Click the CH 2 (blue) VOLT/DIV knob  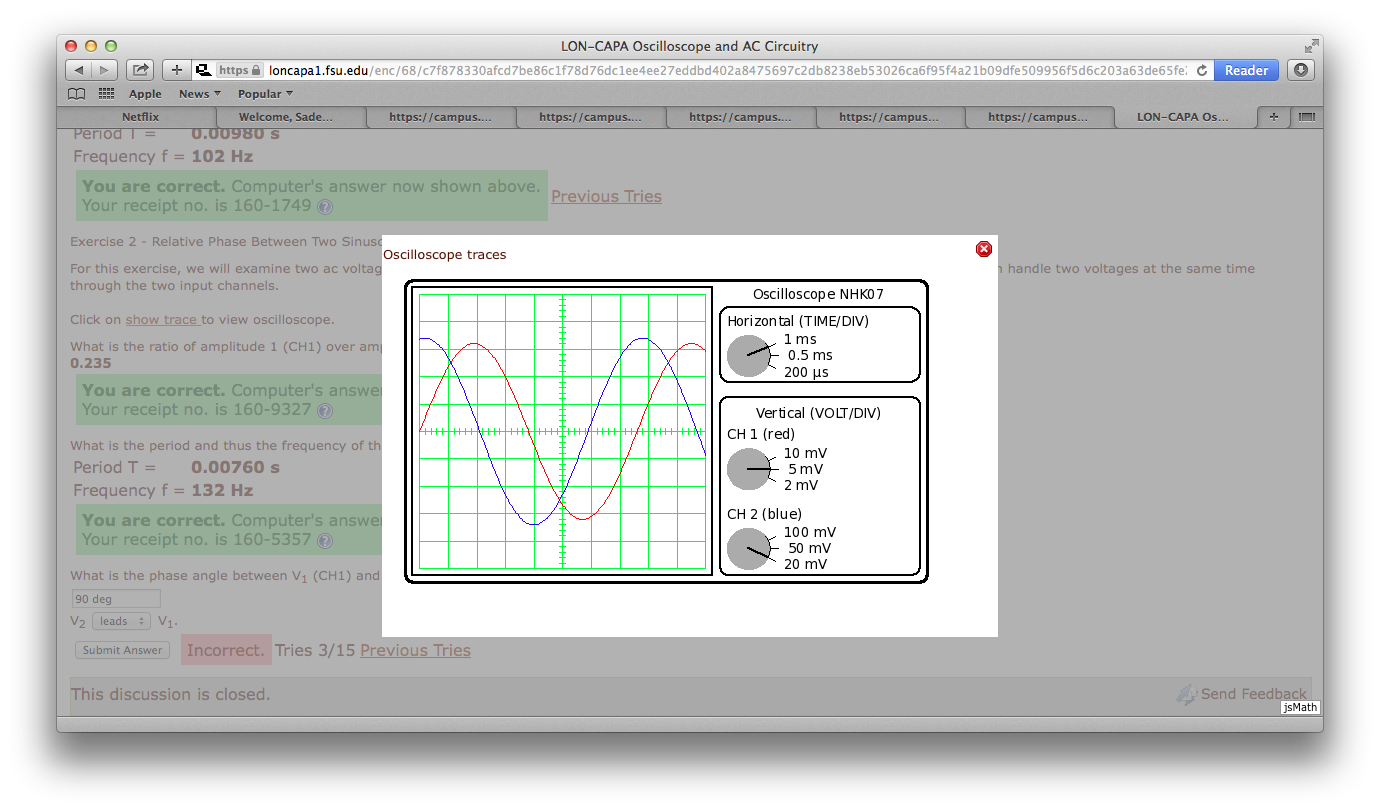click(x=749, y=549)
